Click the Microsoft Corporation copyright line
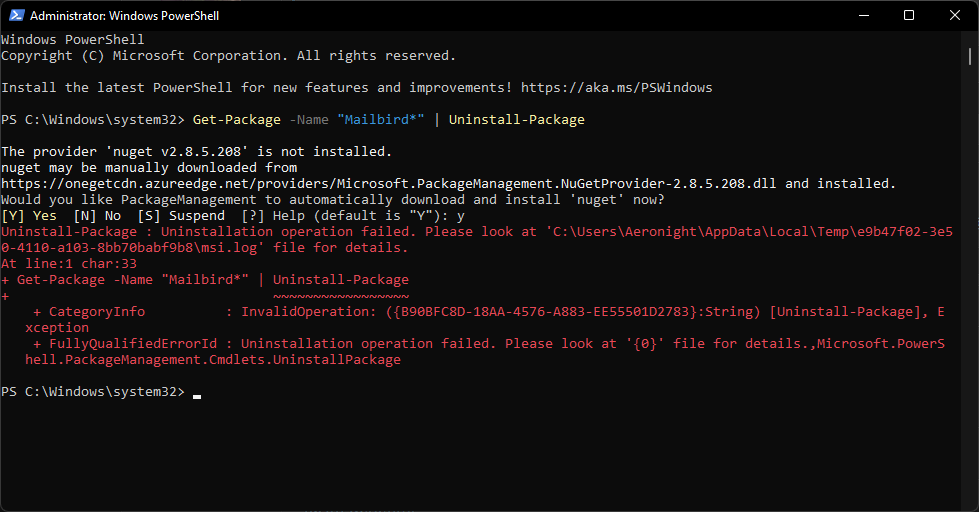 (x=228, y=56)
